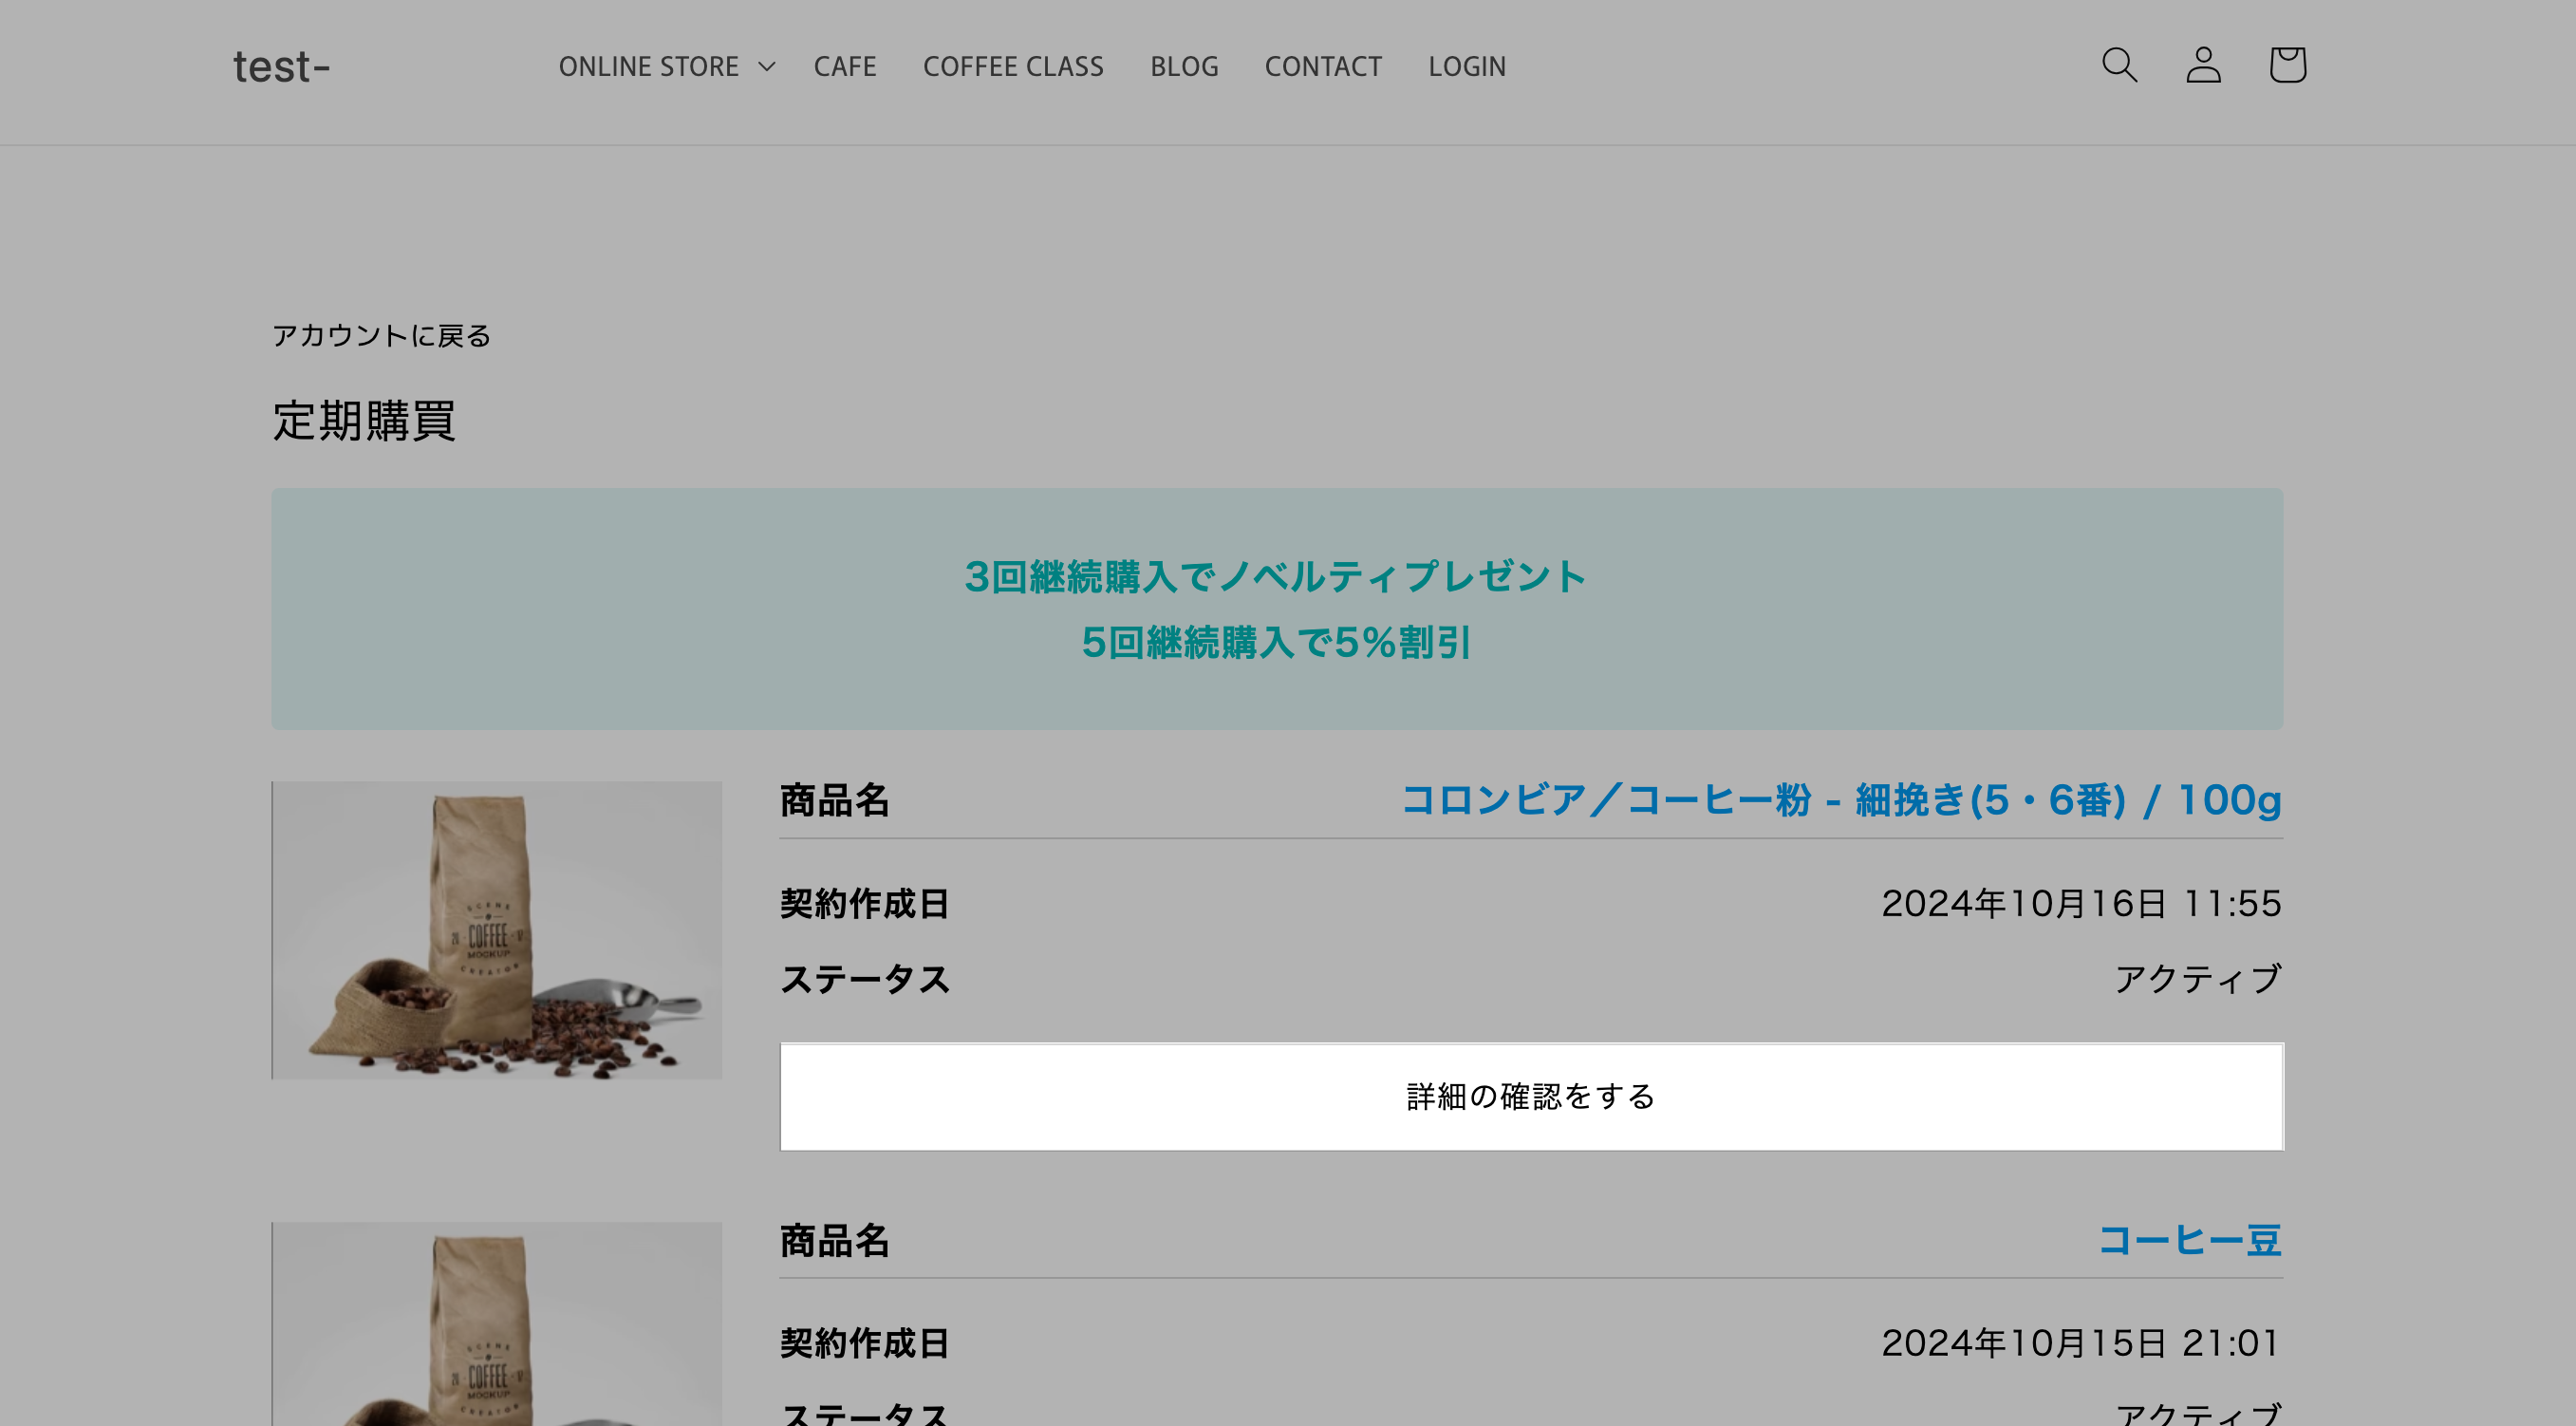Go back via アカウントに戻る link
This screenshot has width=2576, height=1426.
[x=381, y=336]
